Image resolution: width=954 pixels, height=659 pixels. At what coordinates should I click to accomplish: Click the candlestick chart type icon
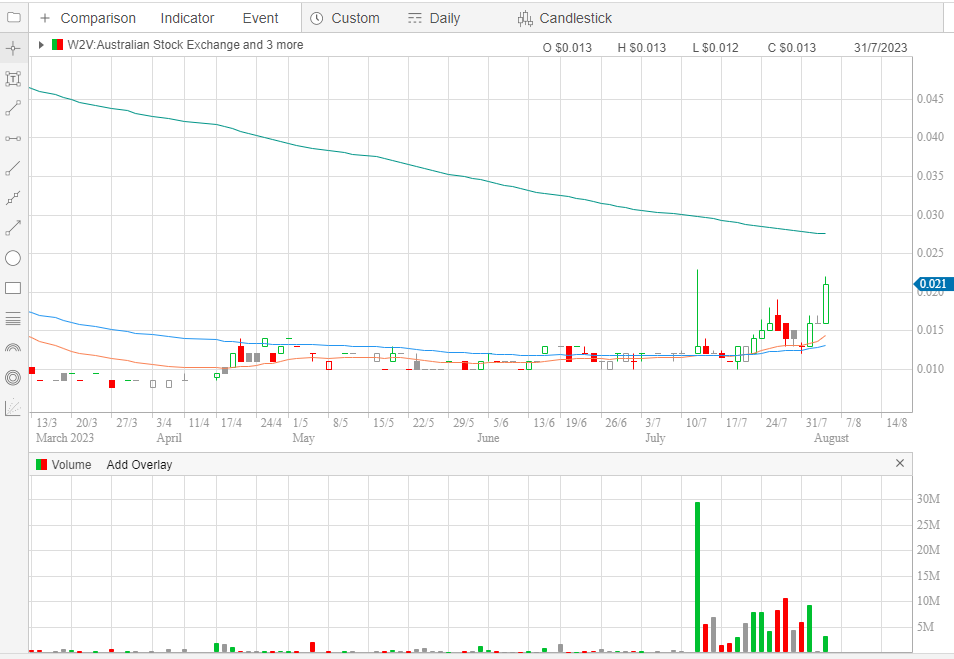click(524, 18)
